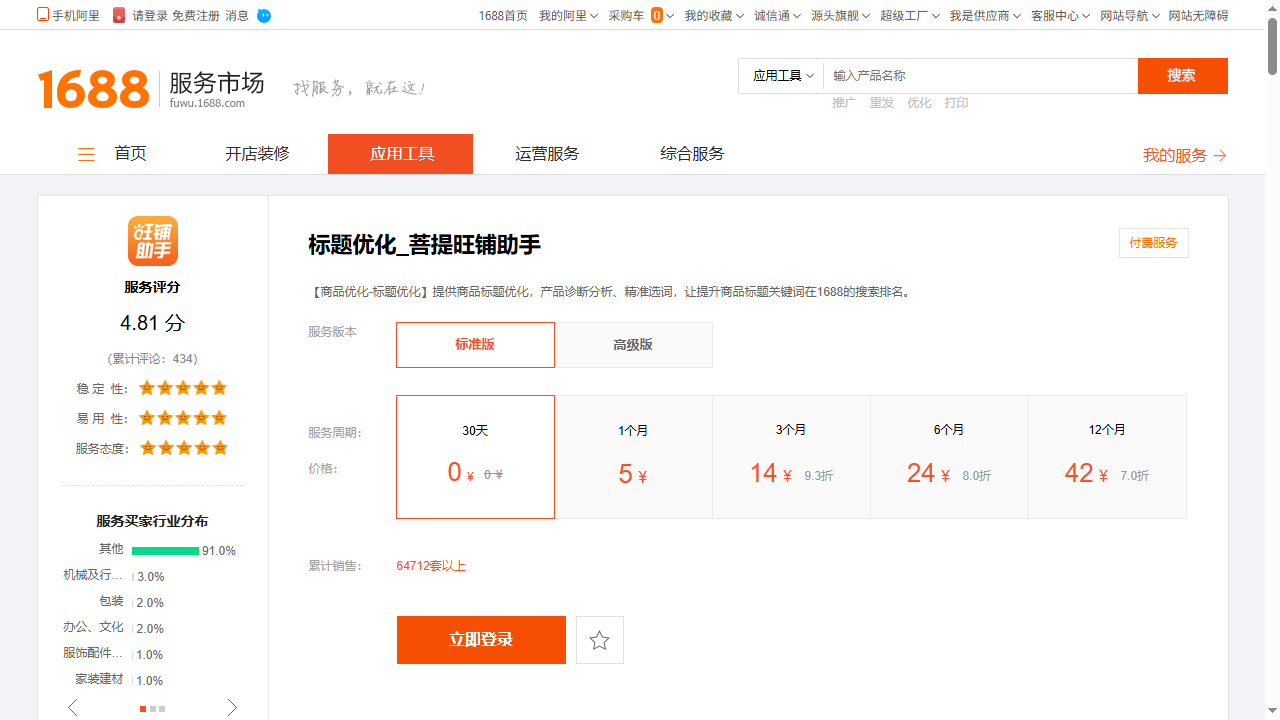Viewport: 1280px width, 720px height.
Task: Click the product name search field
Action: [x=980, y=76]
